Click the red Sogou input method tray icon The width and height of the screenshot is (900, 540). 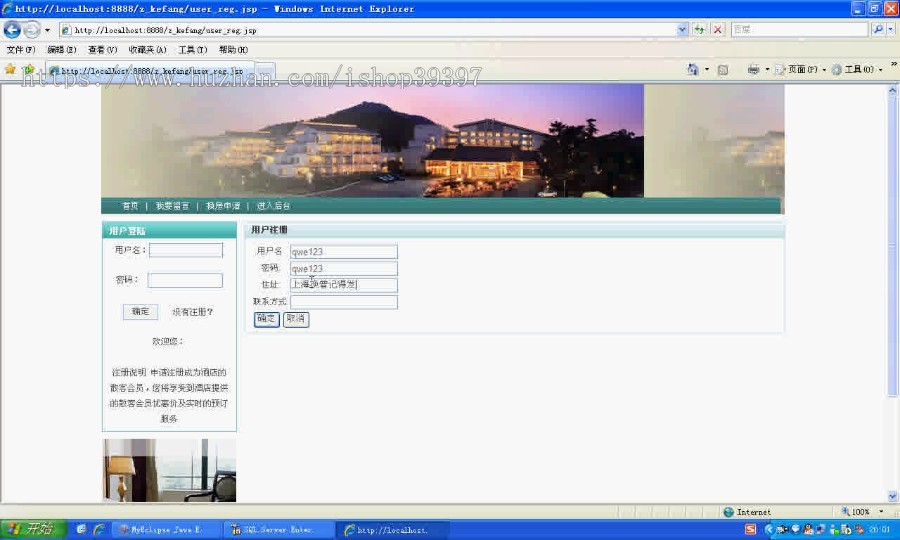(751, 529)
